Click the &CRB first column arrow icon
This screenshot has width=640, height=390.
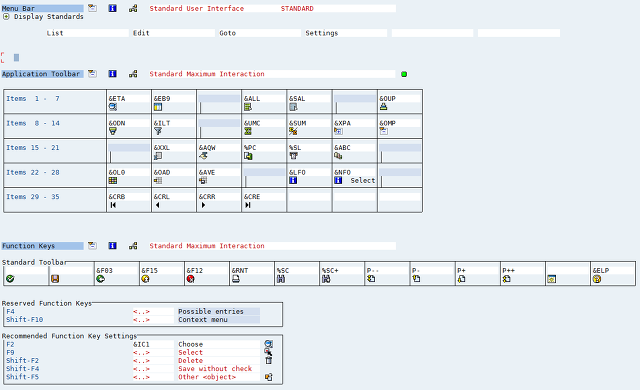(113, 205)
